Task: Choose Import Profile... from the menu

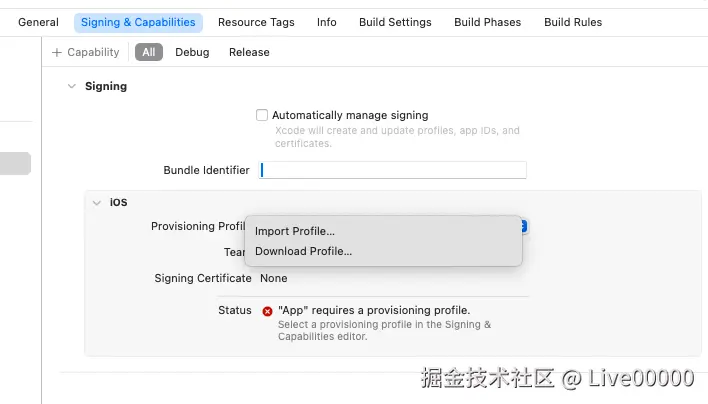Action: 294,232
